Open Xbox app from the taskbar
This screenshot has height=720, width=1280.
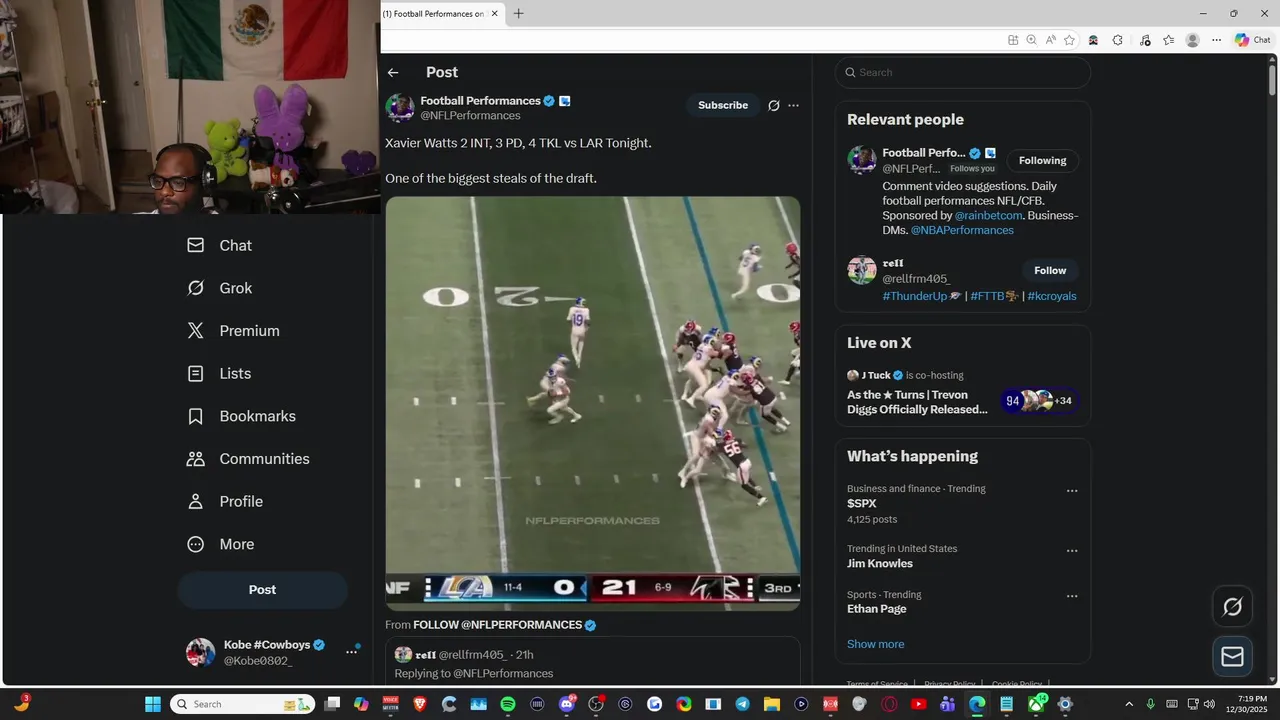[1036, 704]
